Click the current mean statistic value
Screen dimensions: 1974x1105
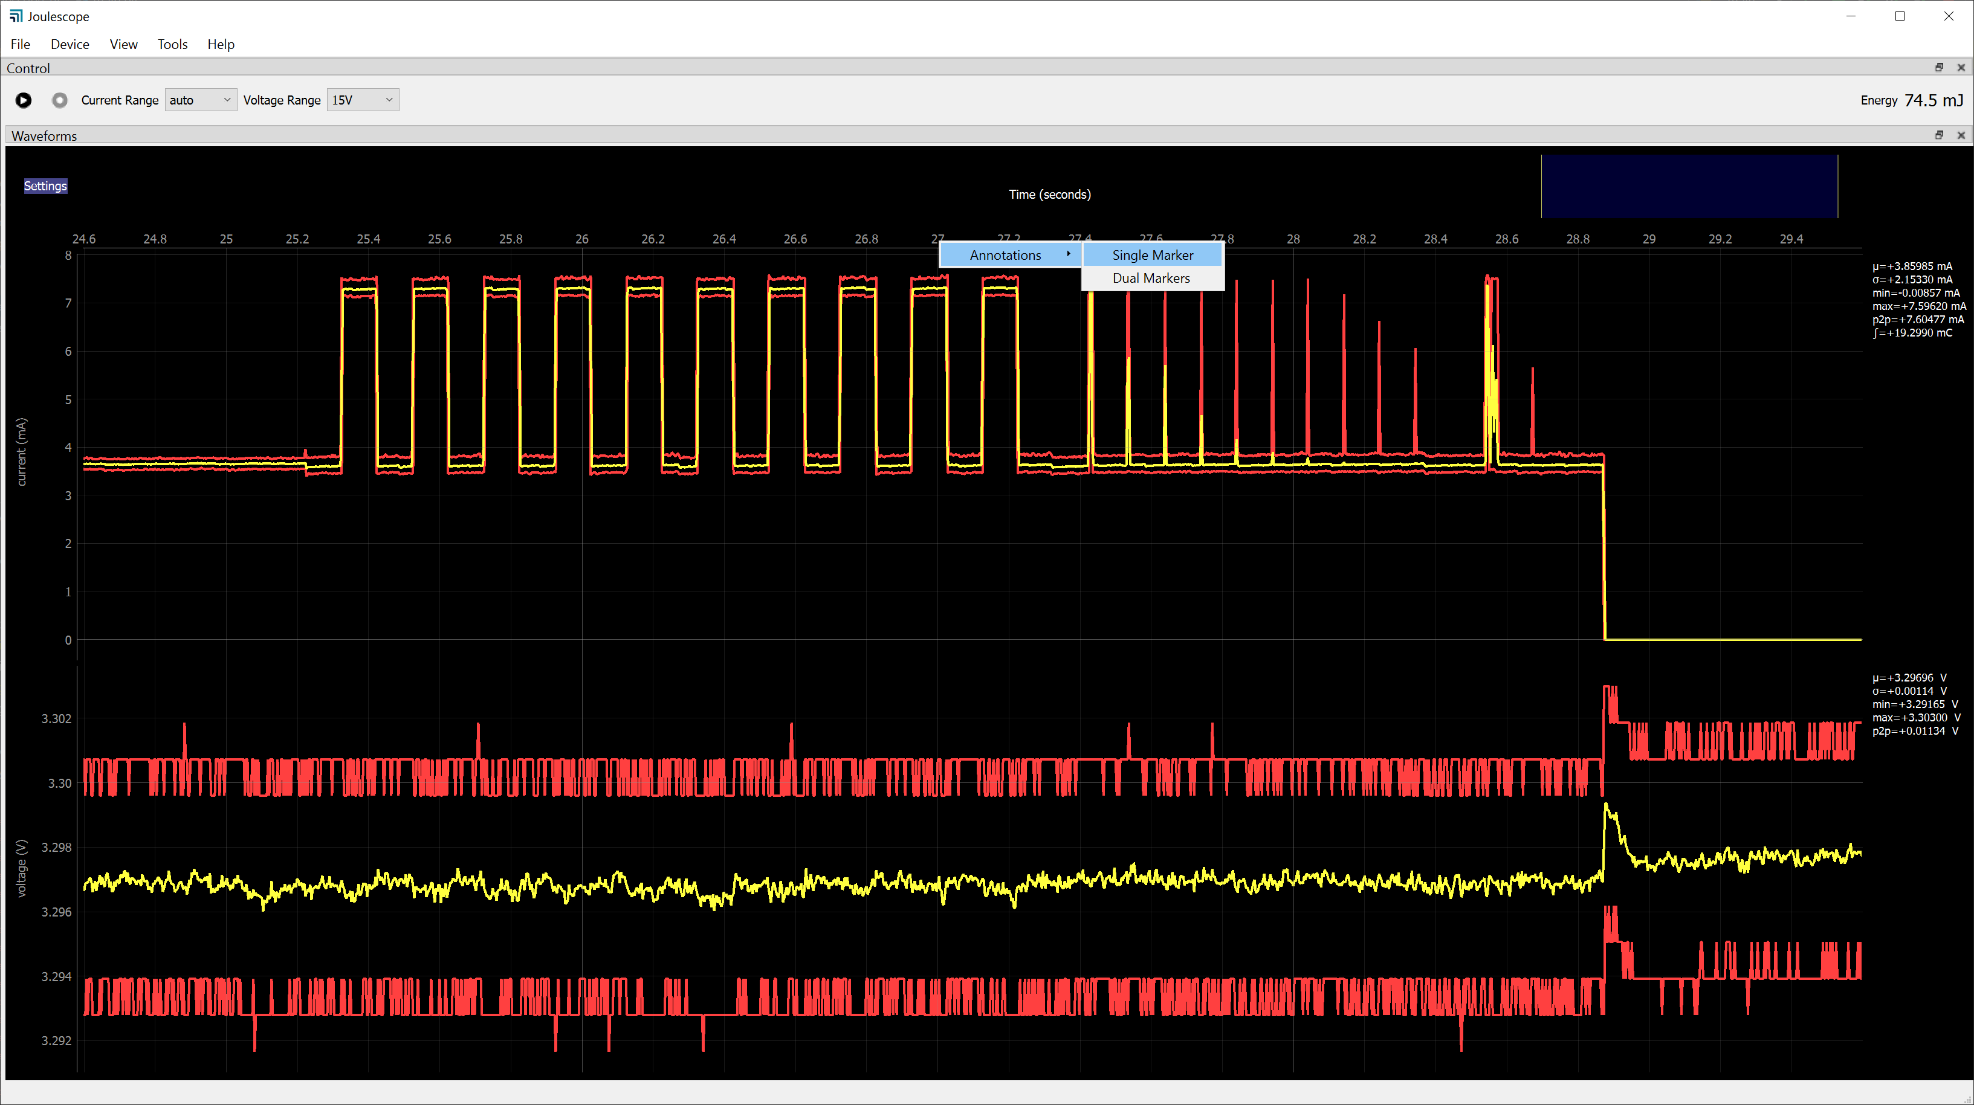point(1912,266)
